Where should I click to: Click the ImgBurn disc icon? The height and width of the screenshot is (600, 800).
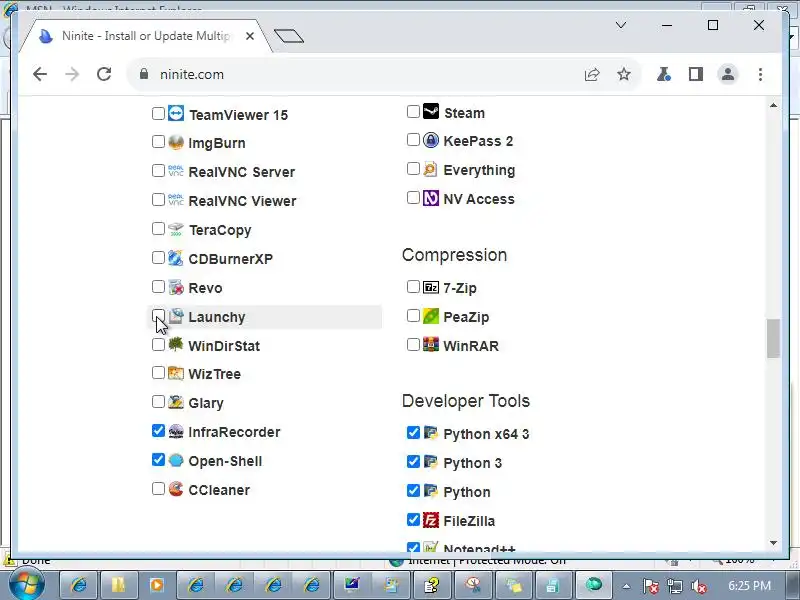click(x=176, y=142)
